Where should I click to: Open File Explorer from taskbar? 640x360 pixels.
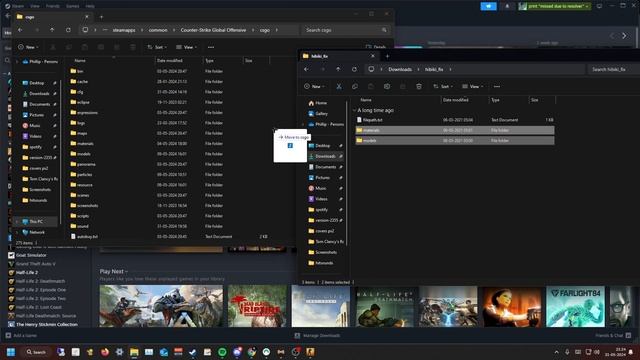tap(134, 352)
